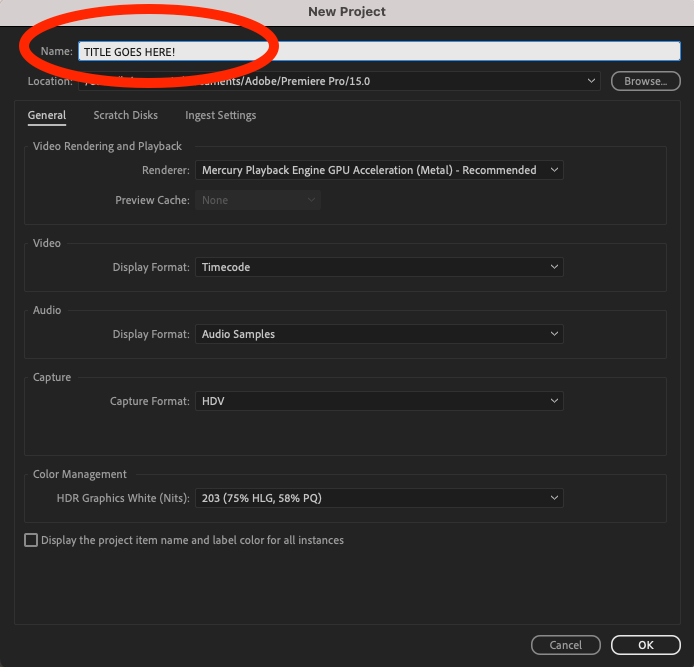Click the Preview Cache dropdown arrow
The image size is (694, 667).
312,200
